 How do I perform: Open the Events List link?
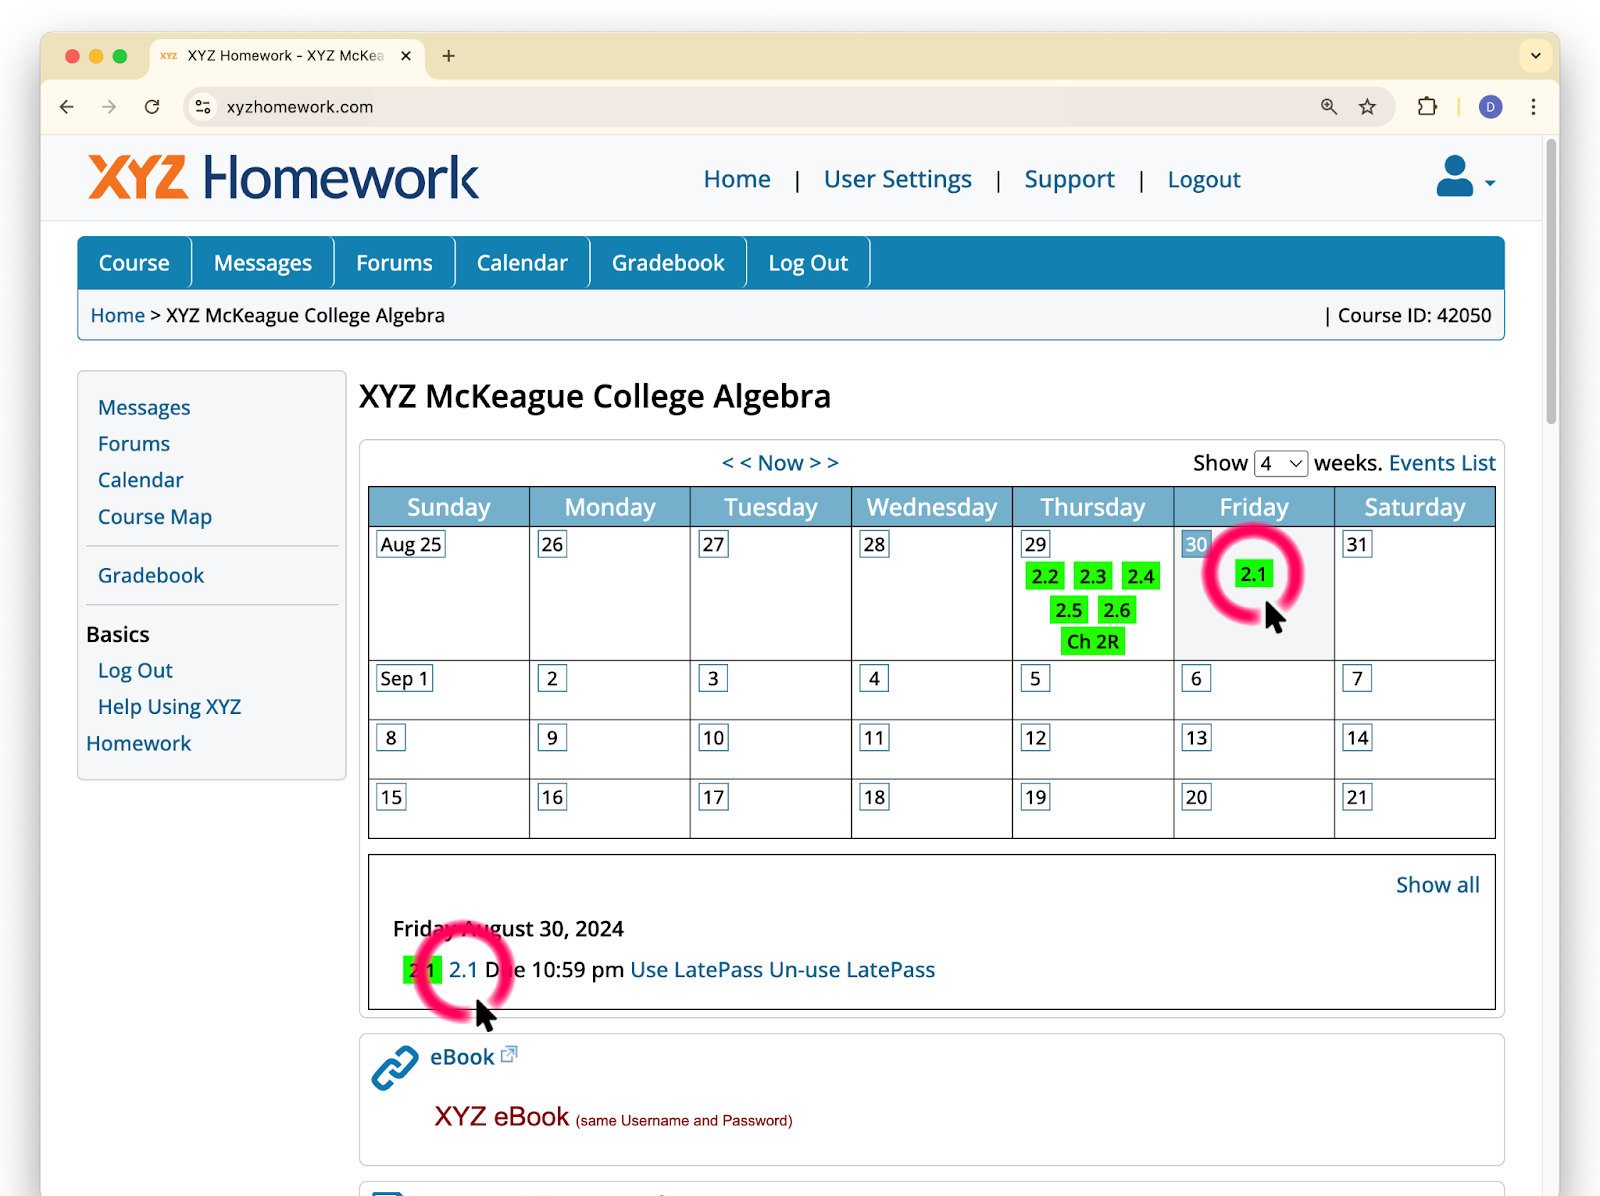click(x=1442, y=463)
